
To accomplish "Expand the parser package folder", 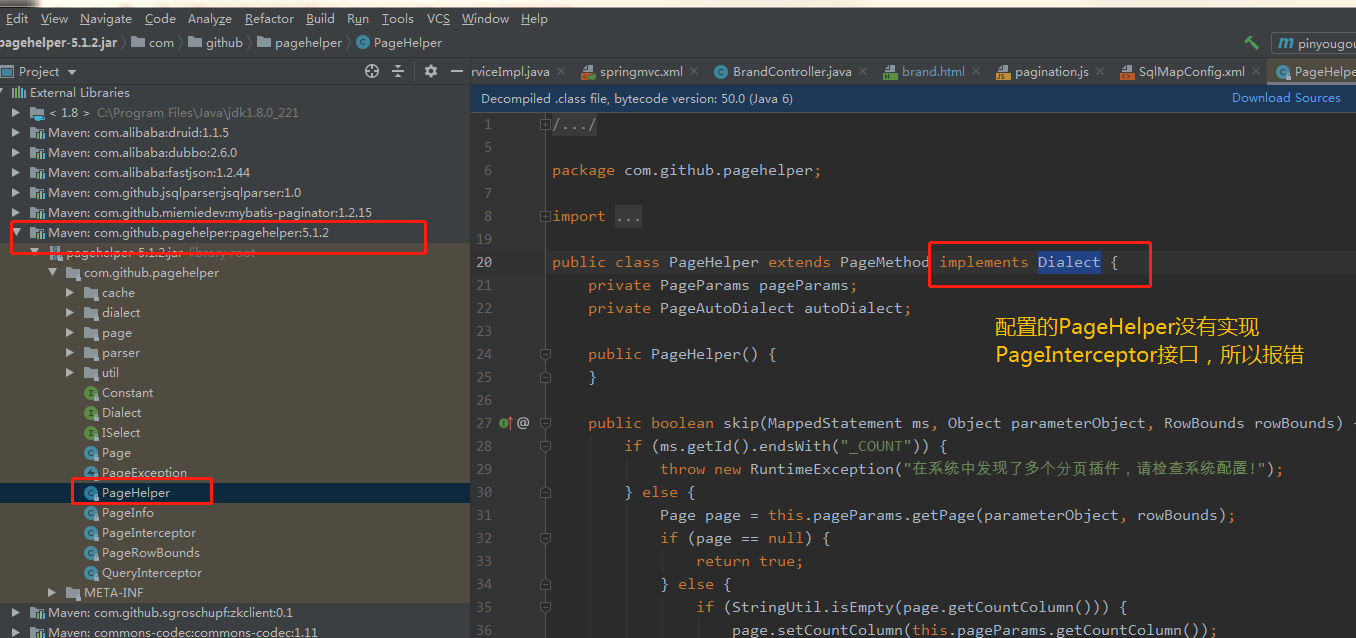I will point(70,353).
